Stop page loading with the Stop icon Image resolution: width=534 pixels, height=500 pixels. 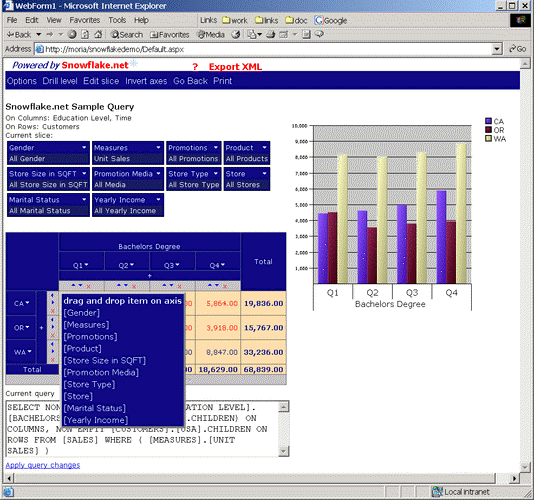(72, 34)
